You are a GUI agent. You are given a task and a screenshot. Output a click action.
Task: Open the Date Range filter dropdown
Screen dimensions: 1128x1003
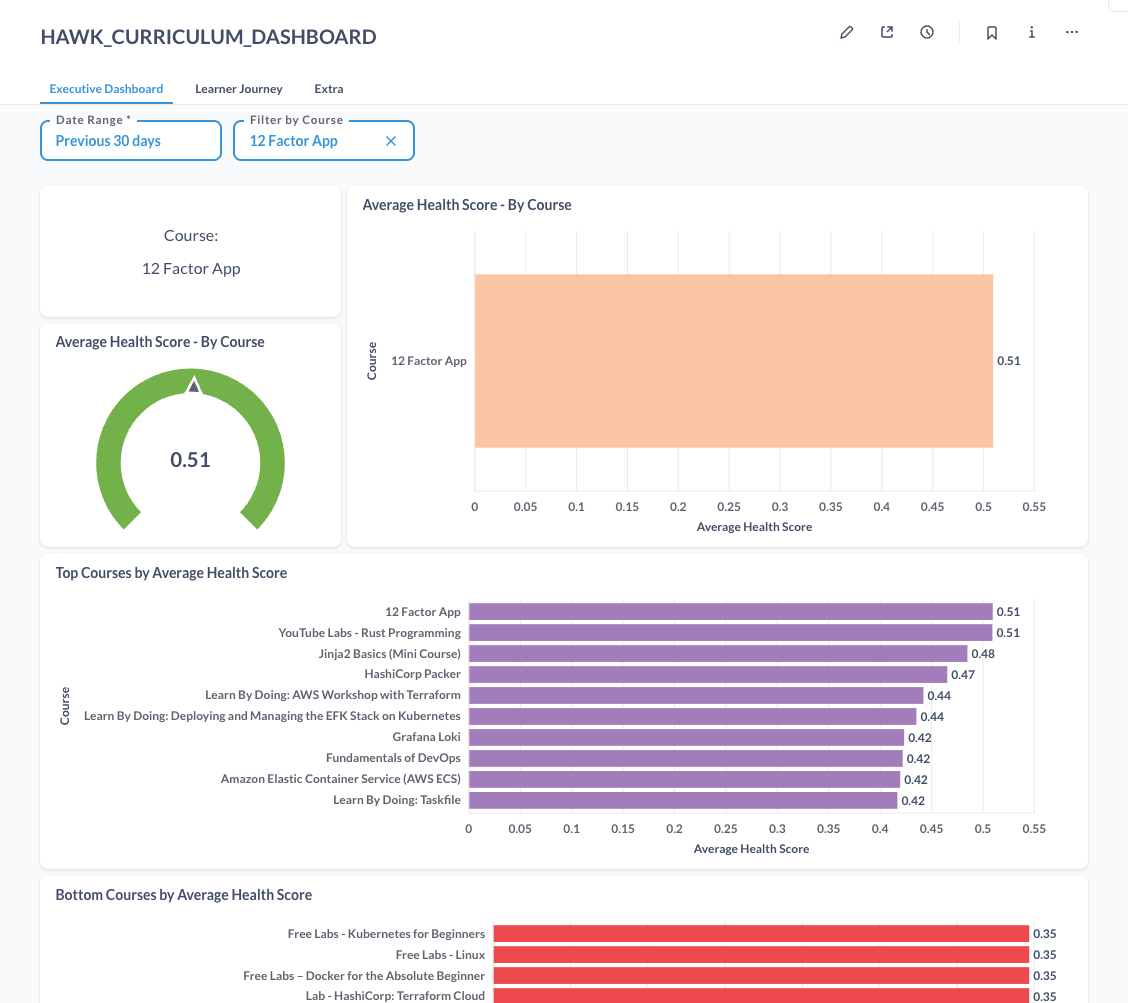[x=131, y=140]
